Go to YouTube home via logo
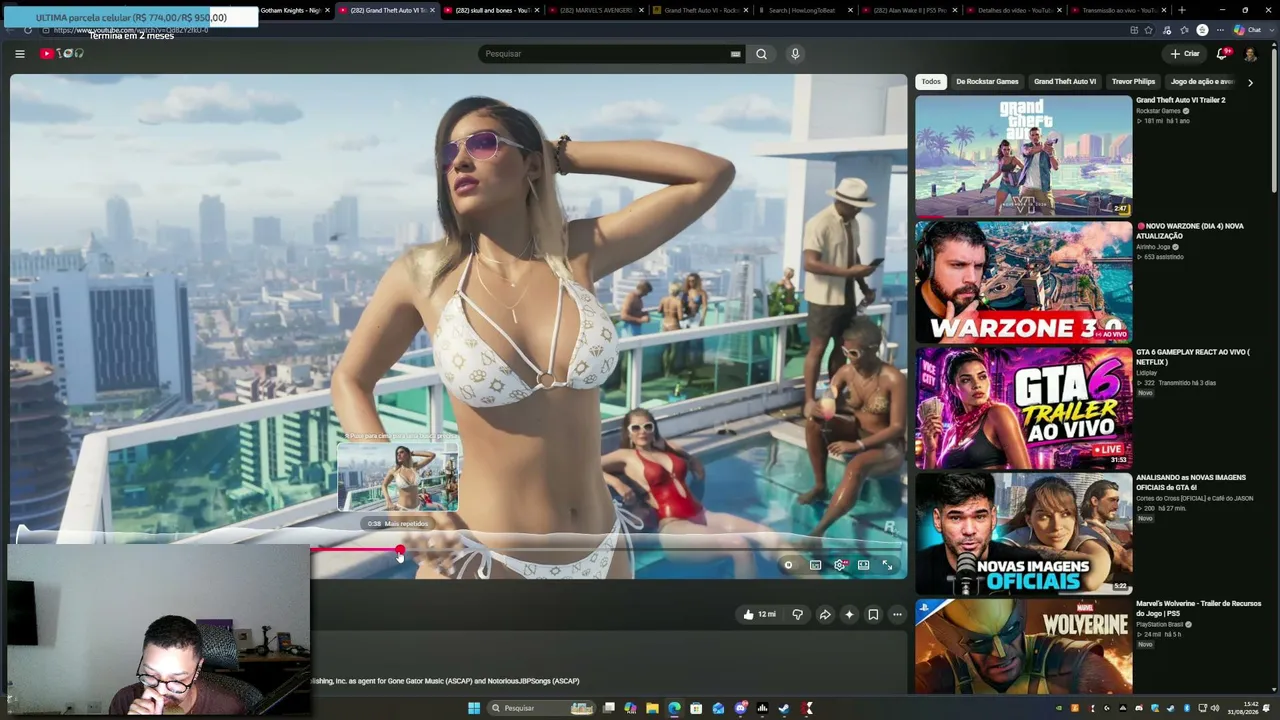Image resolution: width=1280 pixels, height=720 pixels. [x=62, y=54]
